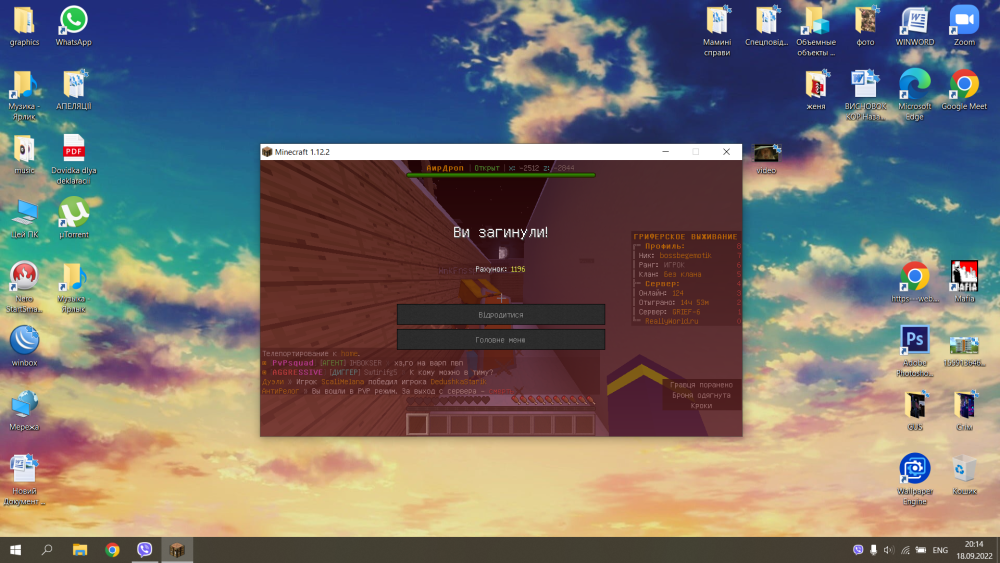Click the ReallyWorld.ru scoreboard text

pos(672,321)
